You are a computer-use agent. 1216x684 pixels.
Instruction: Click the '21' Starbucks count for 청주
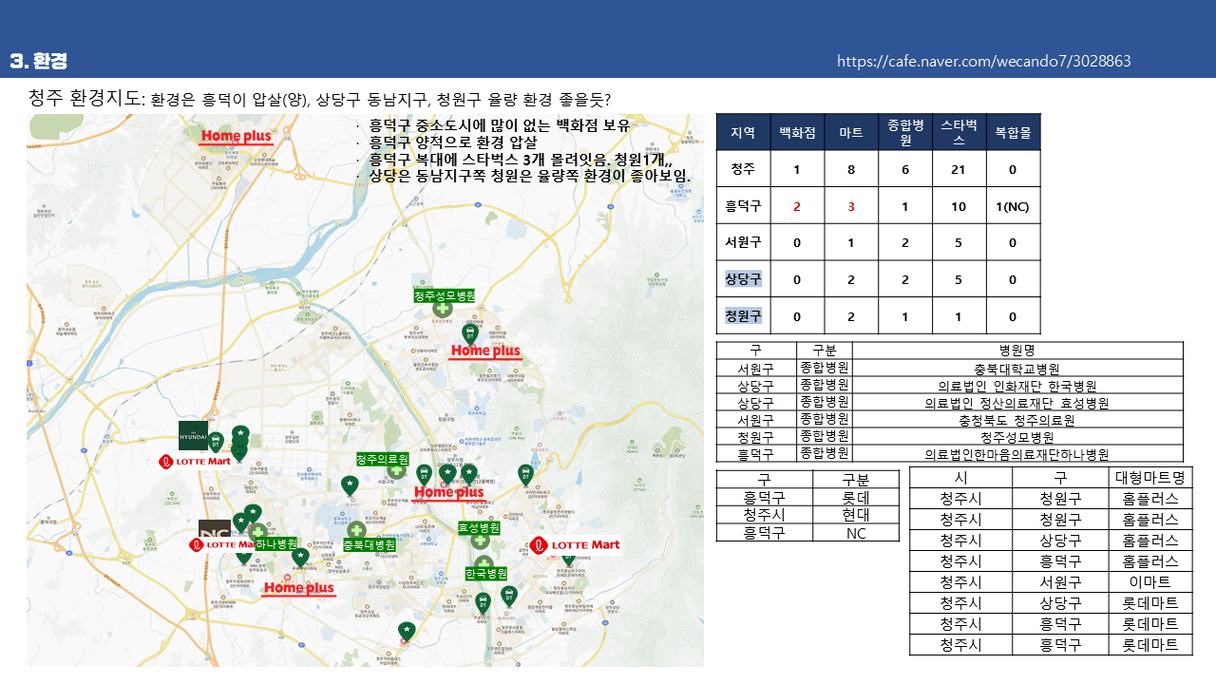[959, 169]
